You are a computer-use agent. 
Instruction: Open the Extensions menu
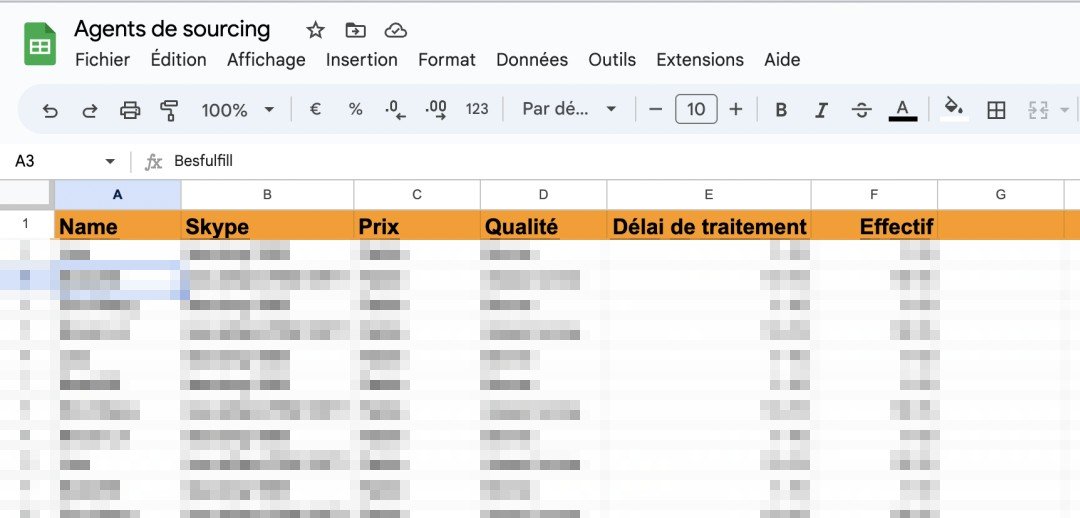700,60
